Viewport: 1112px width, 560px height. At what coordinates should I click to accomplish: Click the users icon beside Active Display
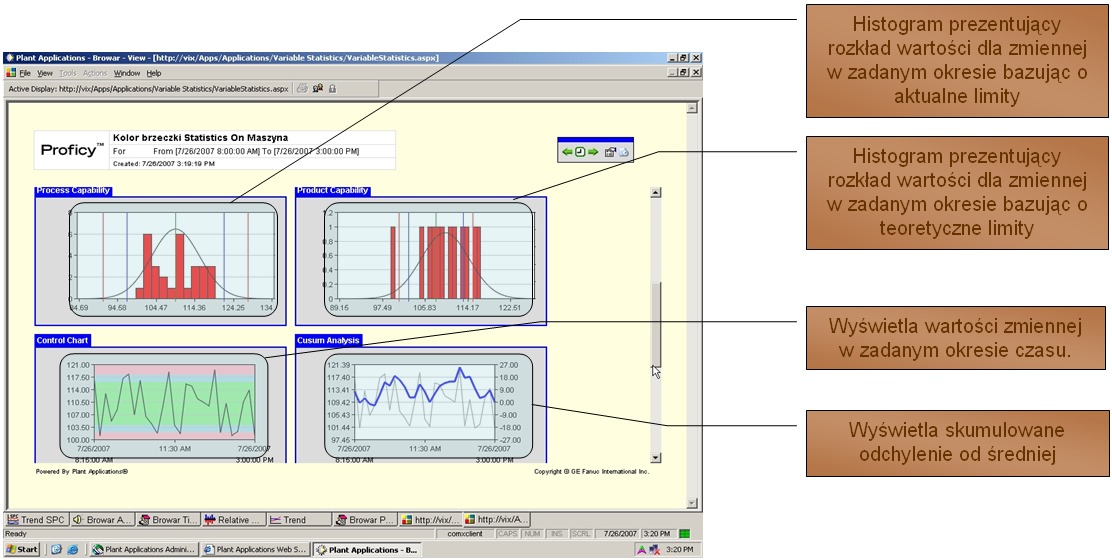pos(318,89)
